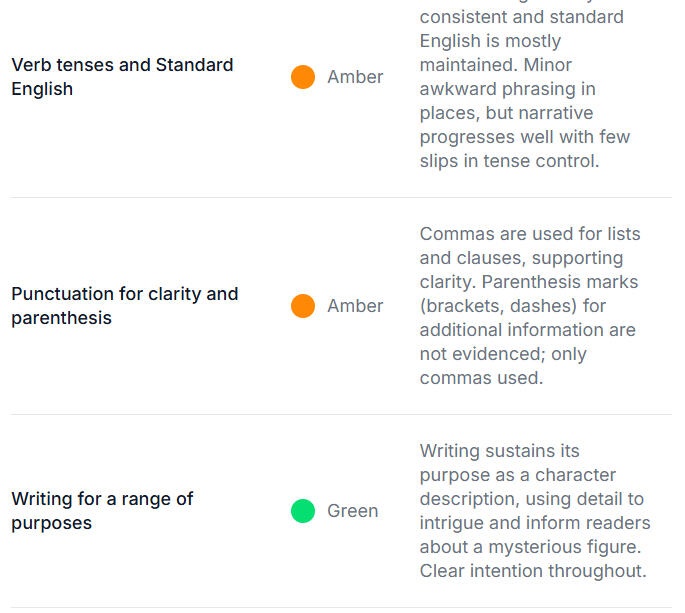Click the 'slips in tense control' text
The height and width of the screenshot is (613, 685).
[x=509, y=161]
